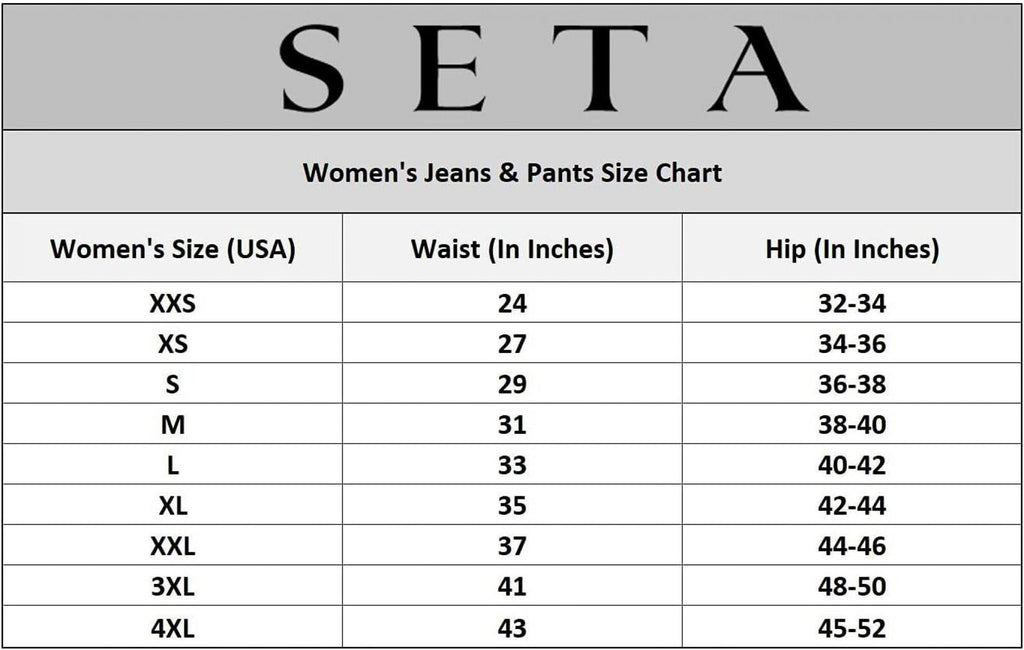Select hip range 38-40
The image size is (1024, 650).
(852, 425)
